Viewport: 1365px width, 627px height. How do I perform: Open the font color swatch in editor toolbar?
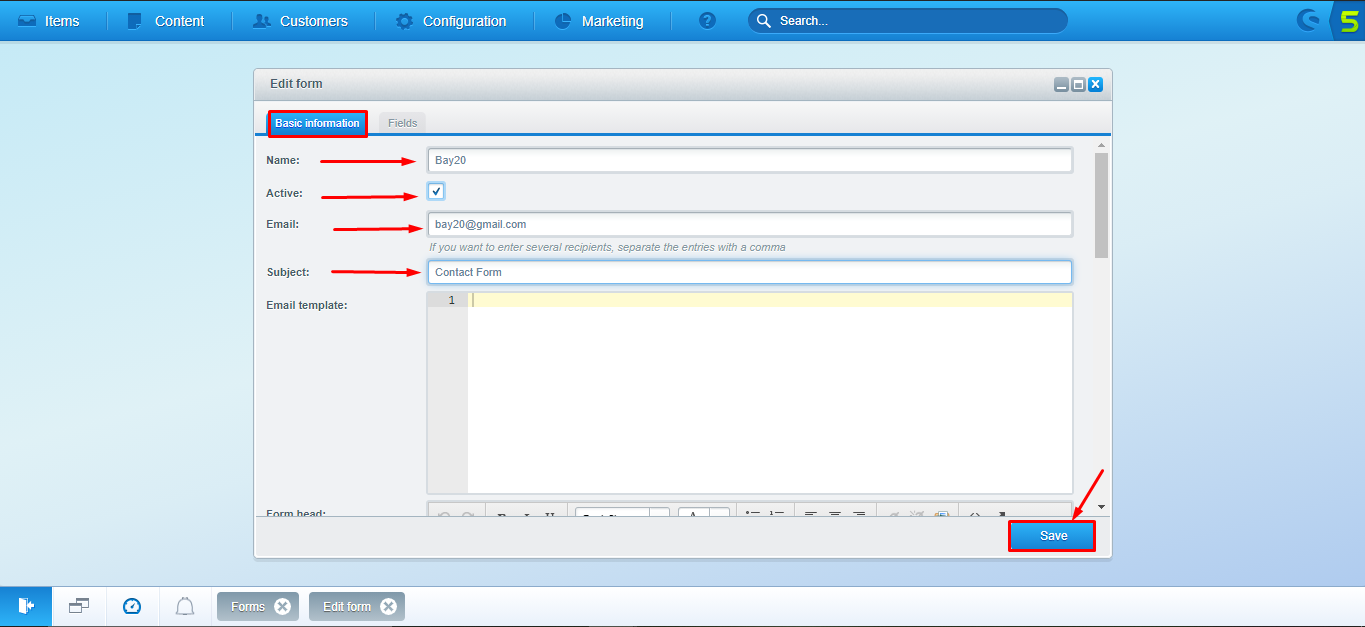[692, 513]
